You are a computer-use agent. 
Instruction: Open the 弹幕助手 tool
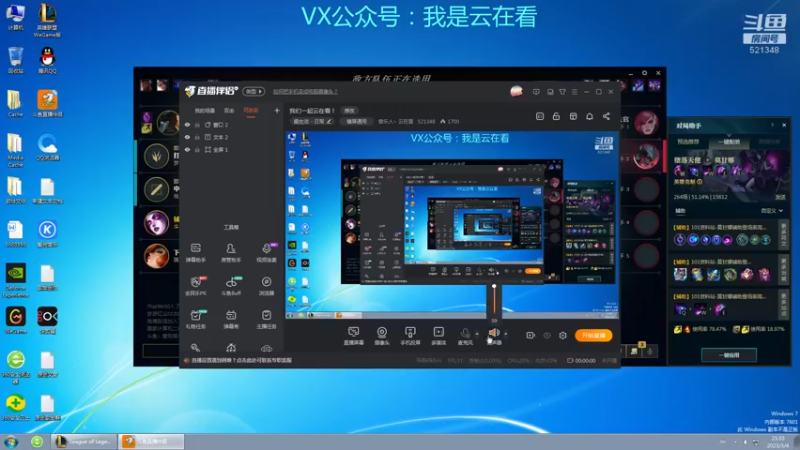[x=195, y=252]
